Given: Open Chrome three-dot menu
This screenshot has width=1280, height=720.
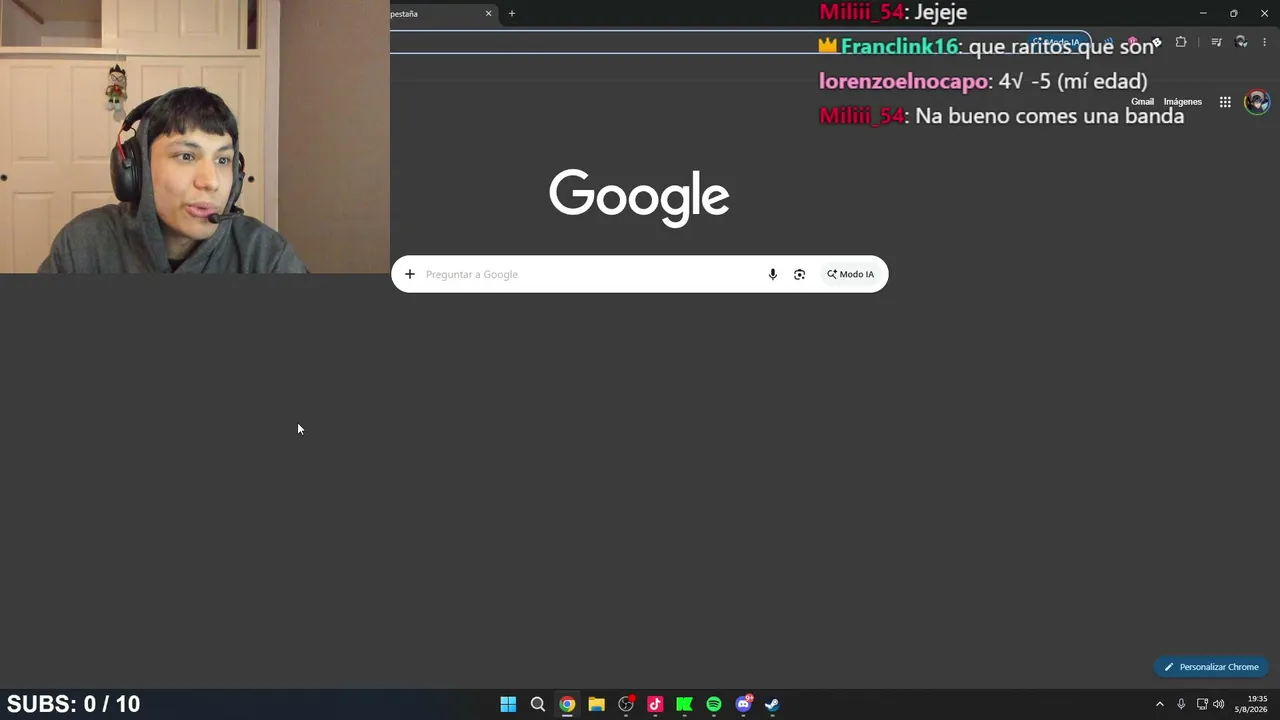Looking at the screenshot, I should (1264, 42).
